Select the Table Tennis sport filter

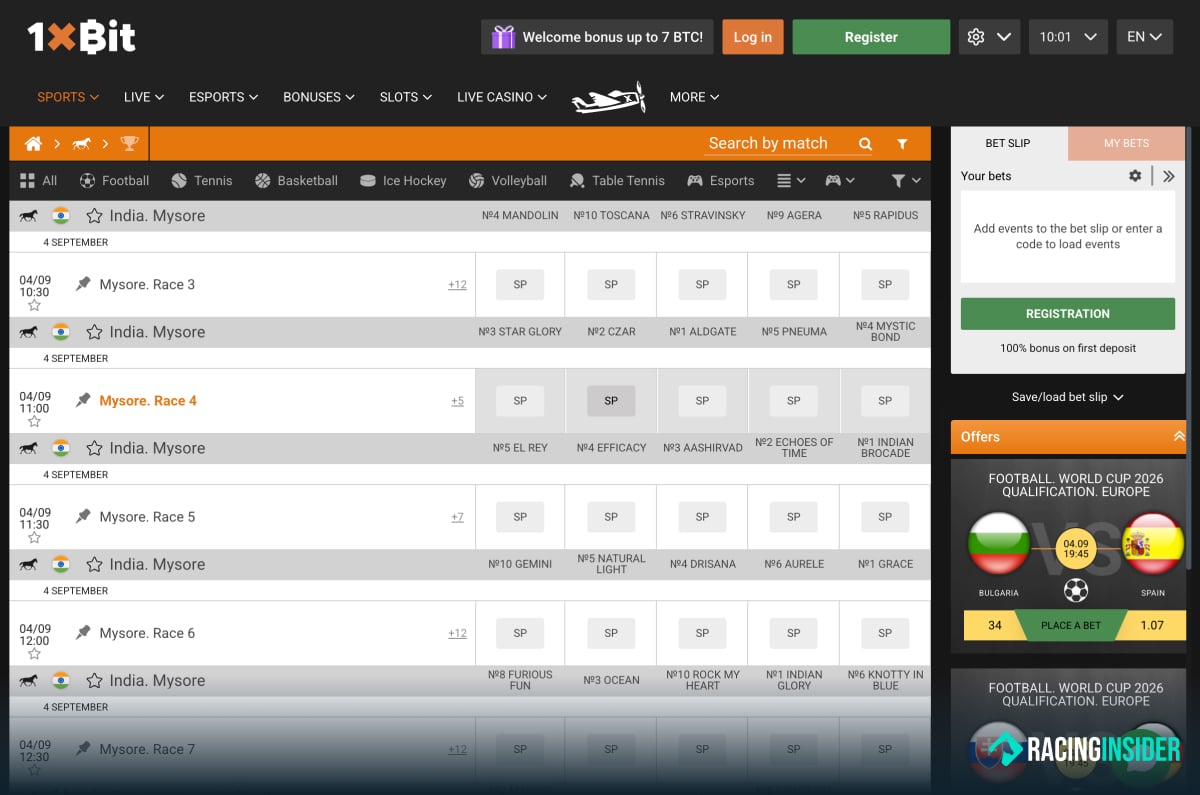617,181
